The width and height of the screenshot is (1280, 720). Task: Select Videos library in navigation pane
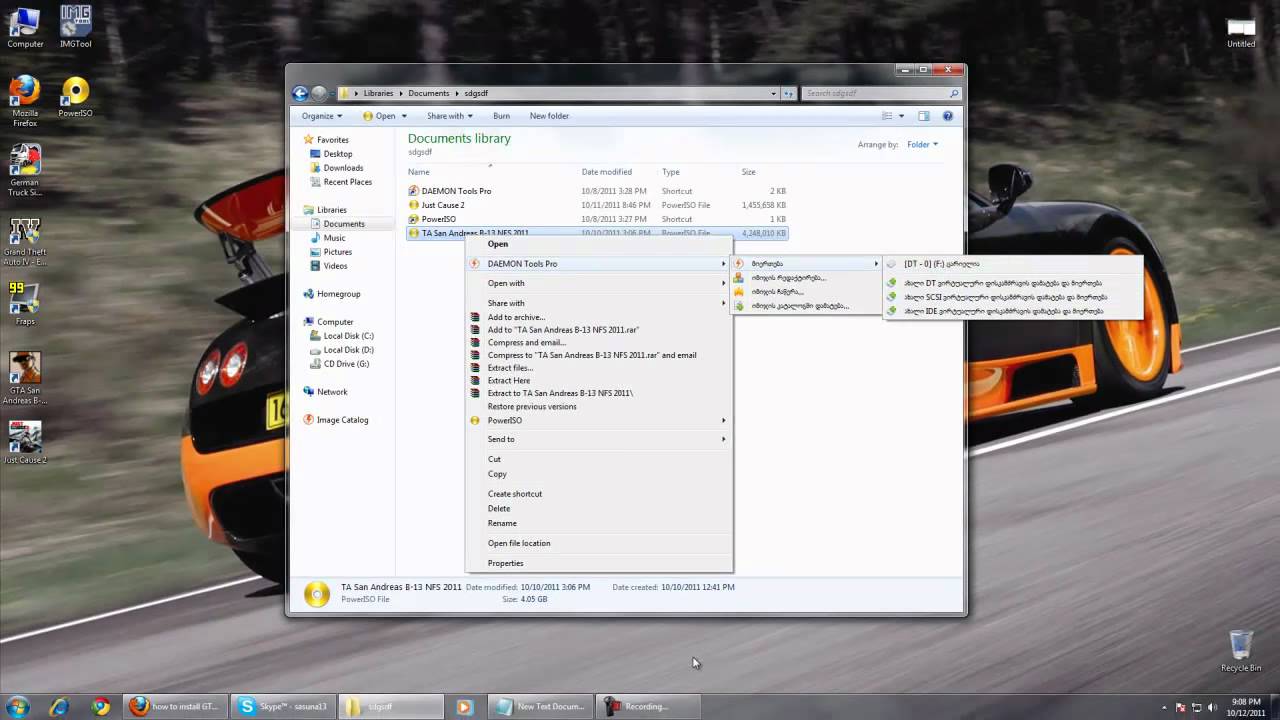[335, 266]
